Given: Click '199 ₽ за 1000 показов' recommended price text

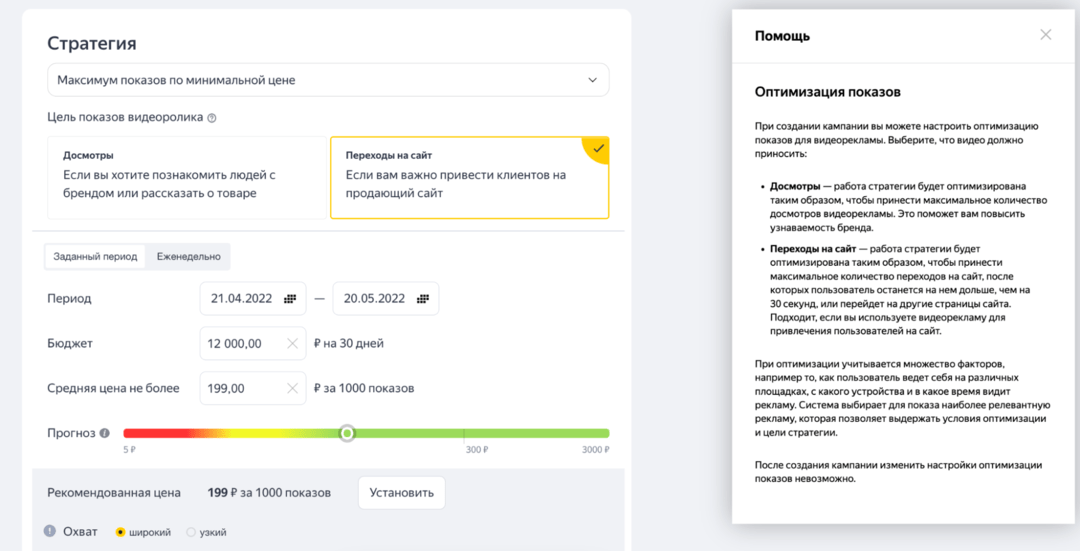Looking at the screenshot, I should pos(269,492).
